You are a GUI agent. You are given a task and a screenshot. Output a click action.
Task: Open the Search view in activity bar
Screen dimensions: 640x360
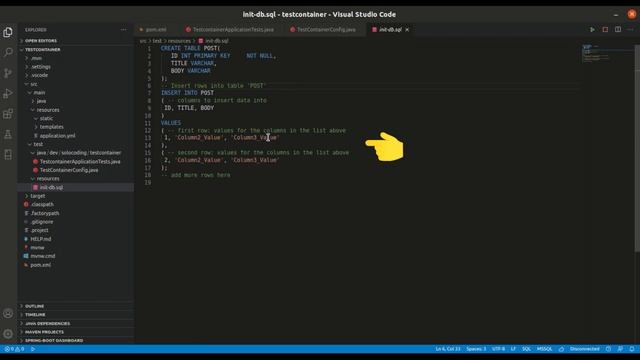coord(8,52)
